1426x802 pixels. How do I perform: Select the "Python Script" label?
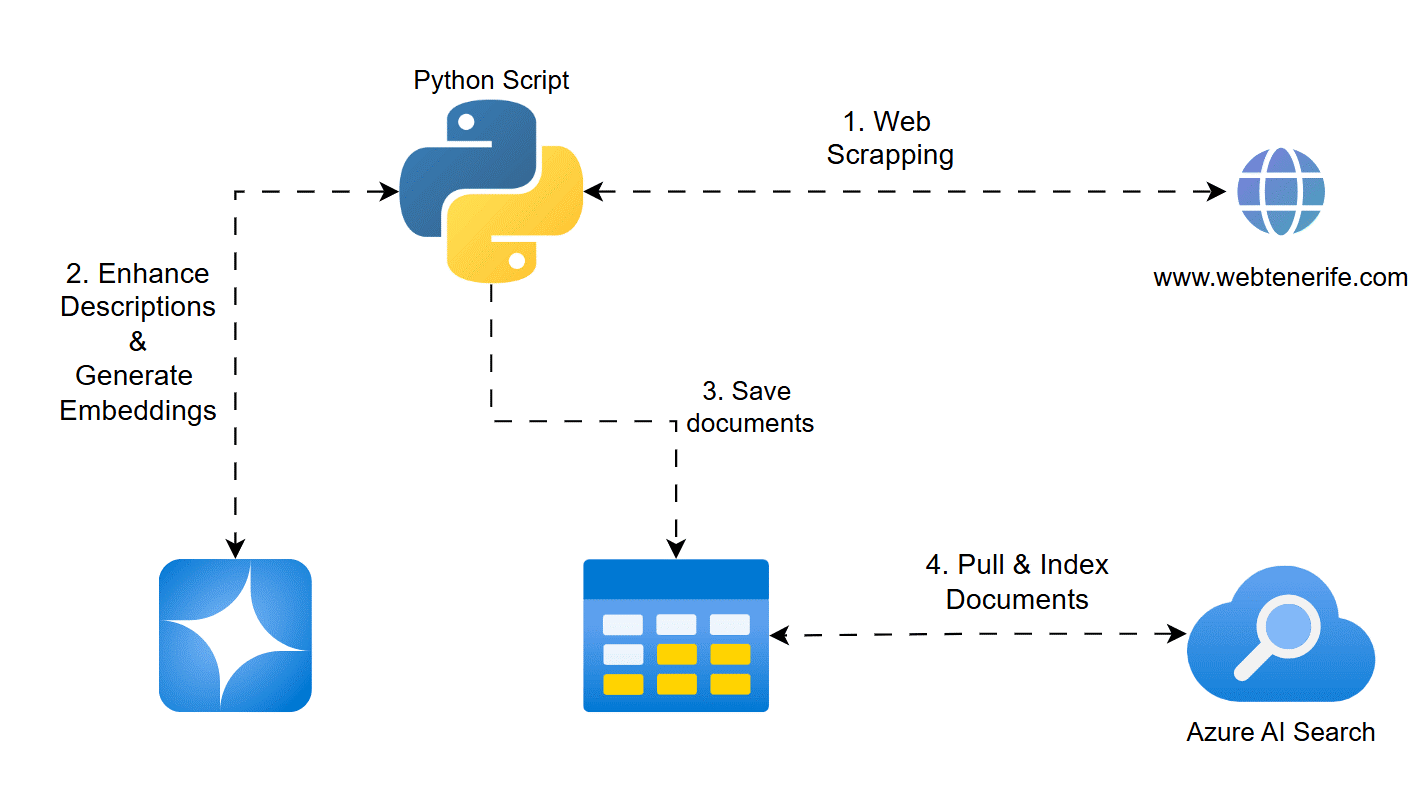(491, 80)
